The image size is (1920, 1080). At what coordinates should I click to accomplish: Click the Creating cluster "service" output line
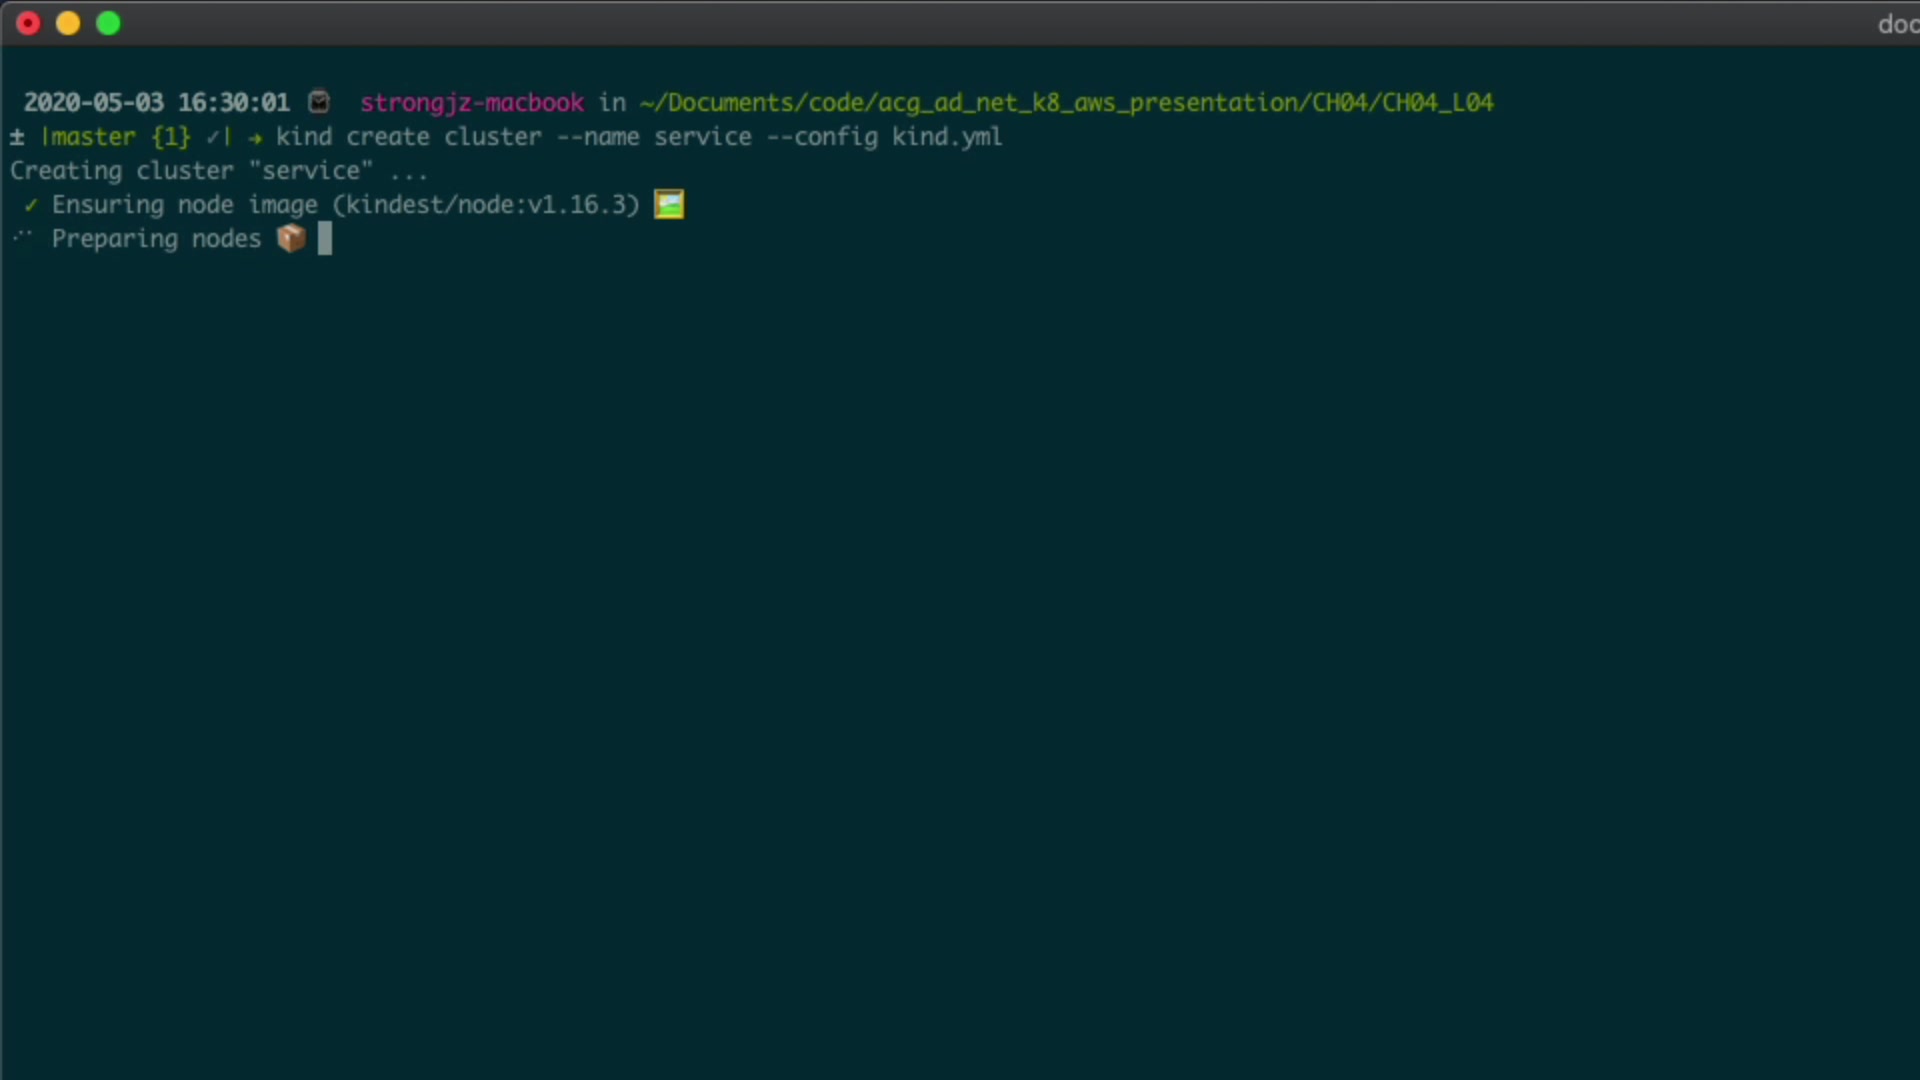coord(219,171)
